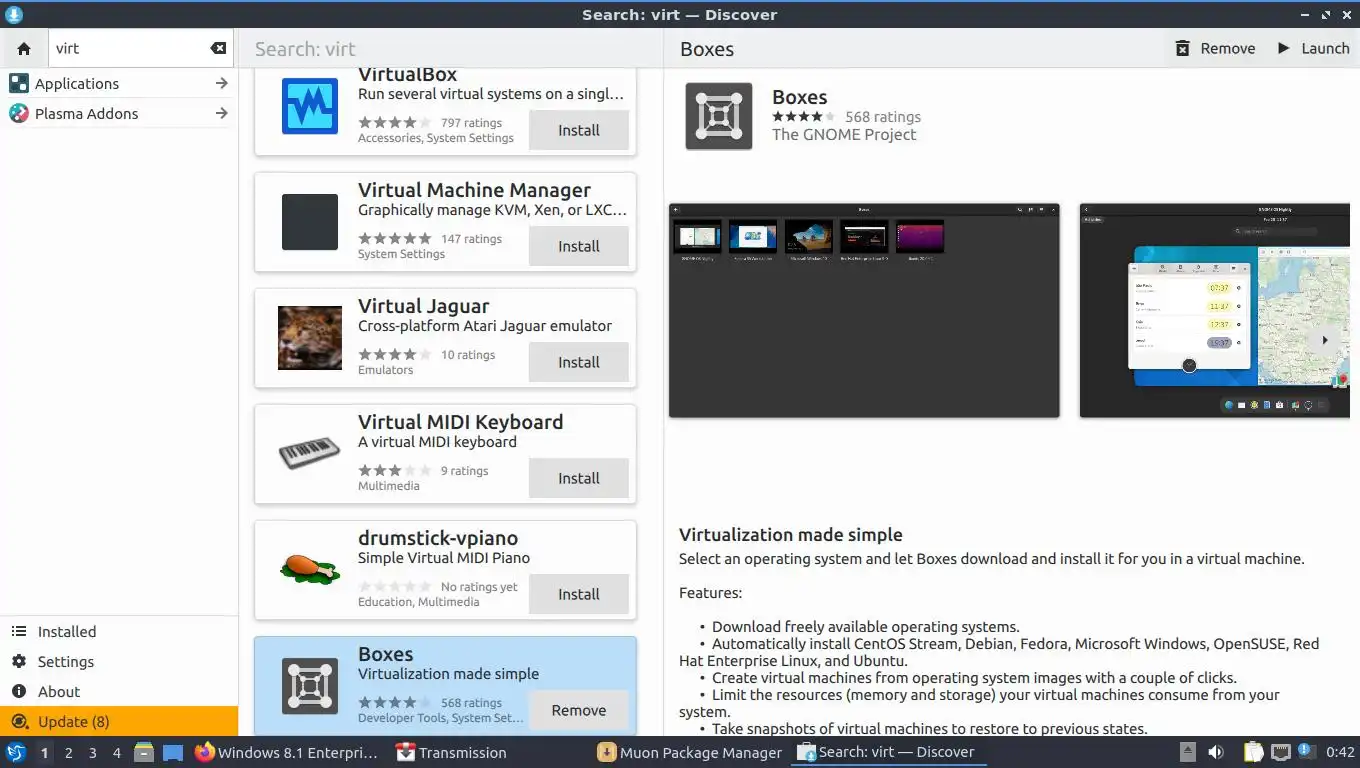Click the Virtual Machine Manager title

pyautogui.click(x=474, y=190)
